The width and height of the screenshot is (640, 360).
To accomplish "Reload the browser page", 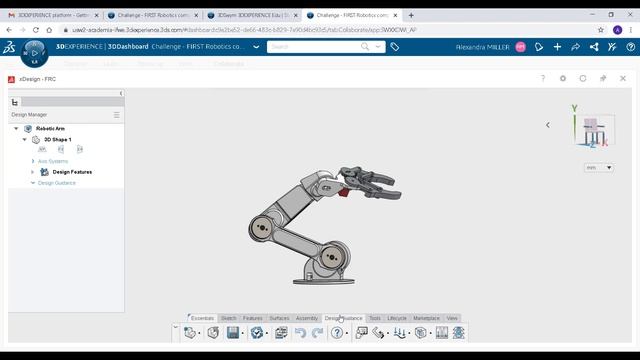I will (36, 30).
